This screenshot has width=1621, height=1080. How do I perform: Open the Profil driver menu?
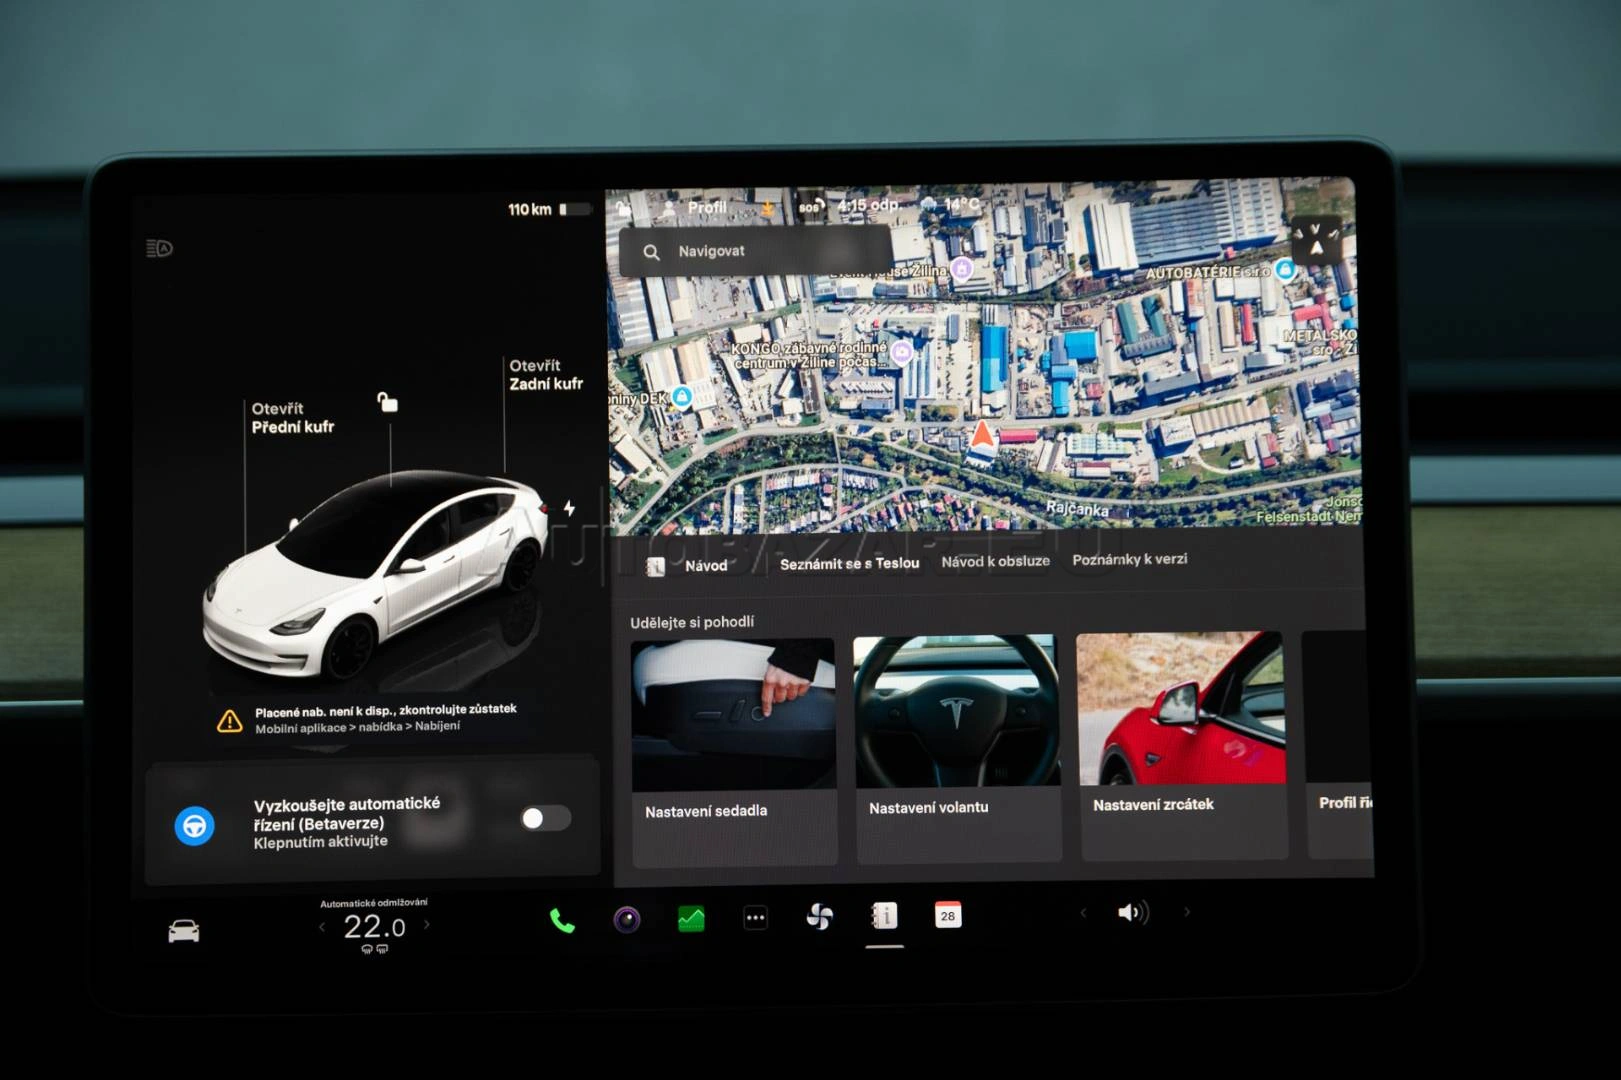point(695,208)
